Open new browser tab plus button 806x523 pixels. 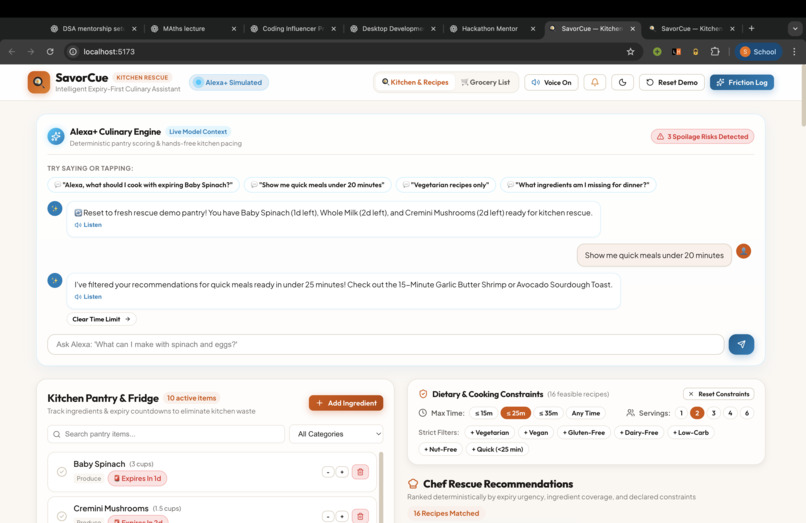click(x=752, y=28)
